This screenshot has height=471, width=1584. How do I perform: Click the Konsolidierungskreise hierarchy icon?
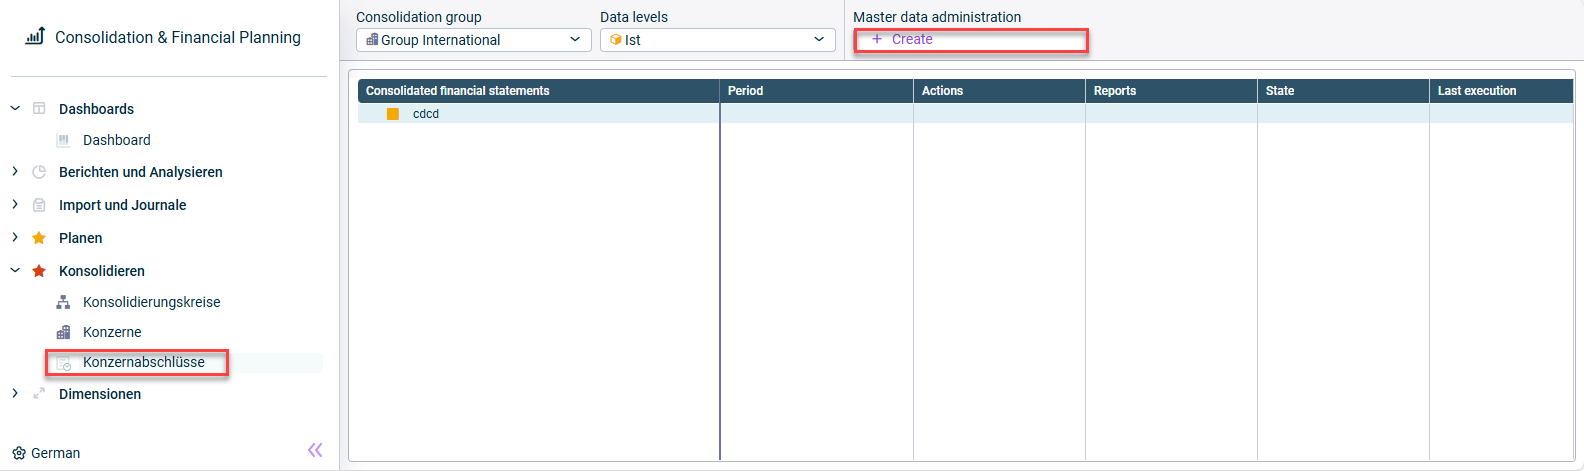63,302
